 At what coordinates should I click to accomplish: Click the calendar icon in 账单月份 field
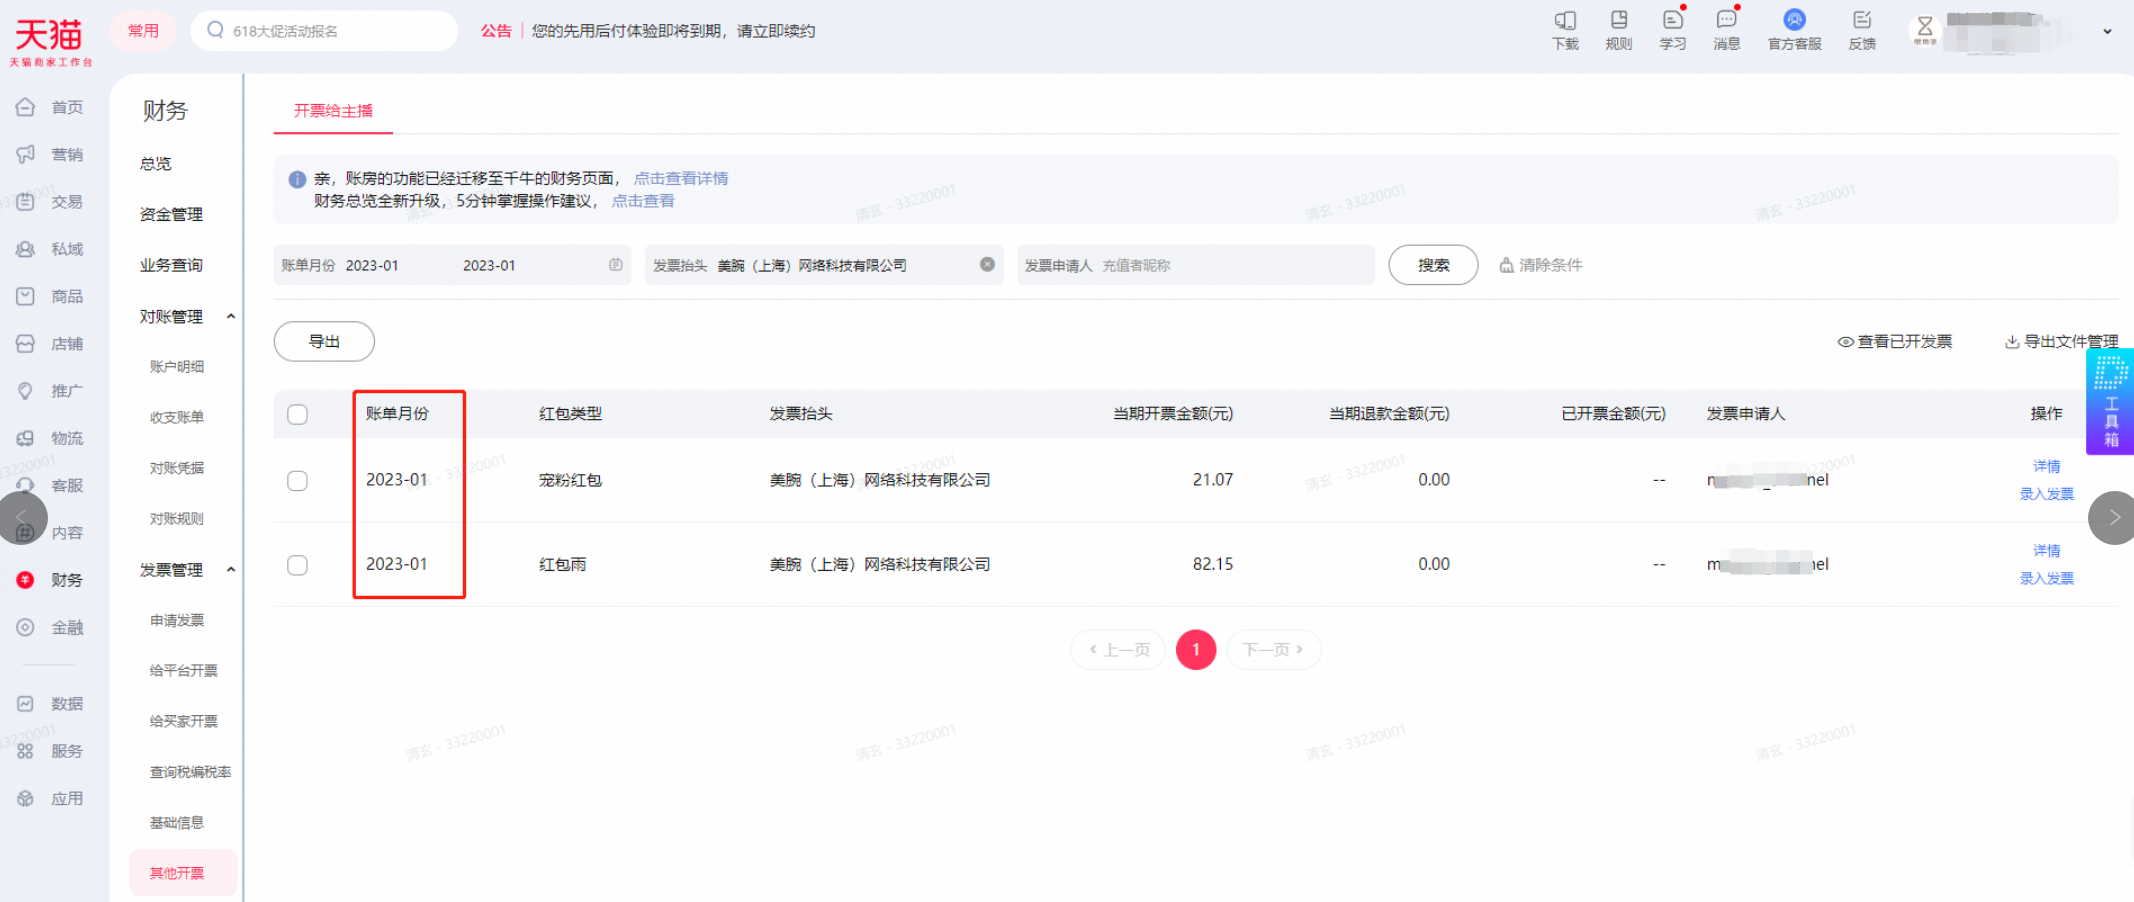[616, 265]
